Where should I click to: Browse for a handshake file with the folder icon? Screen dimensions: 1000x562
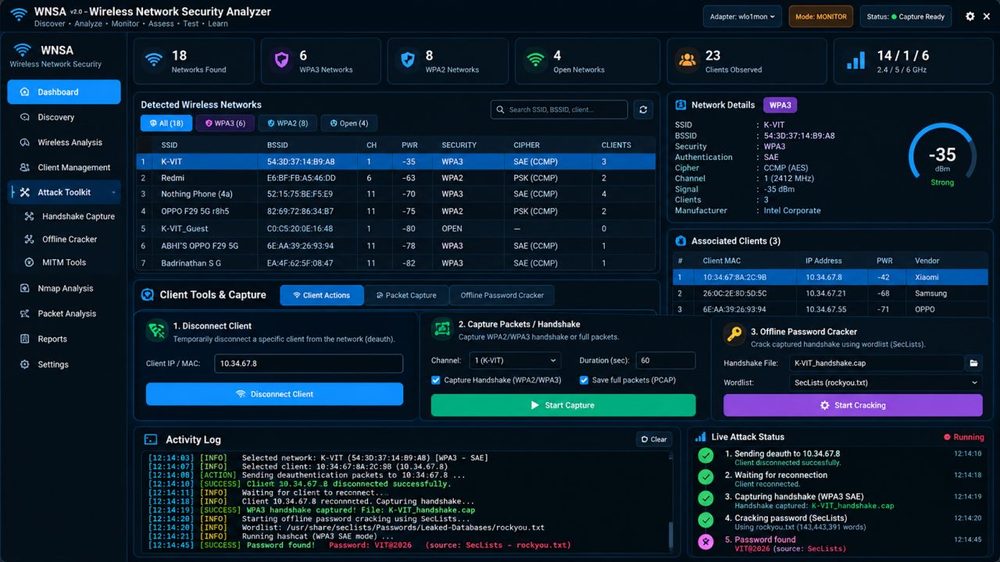(x=973, y=363)
